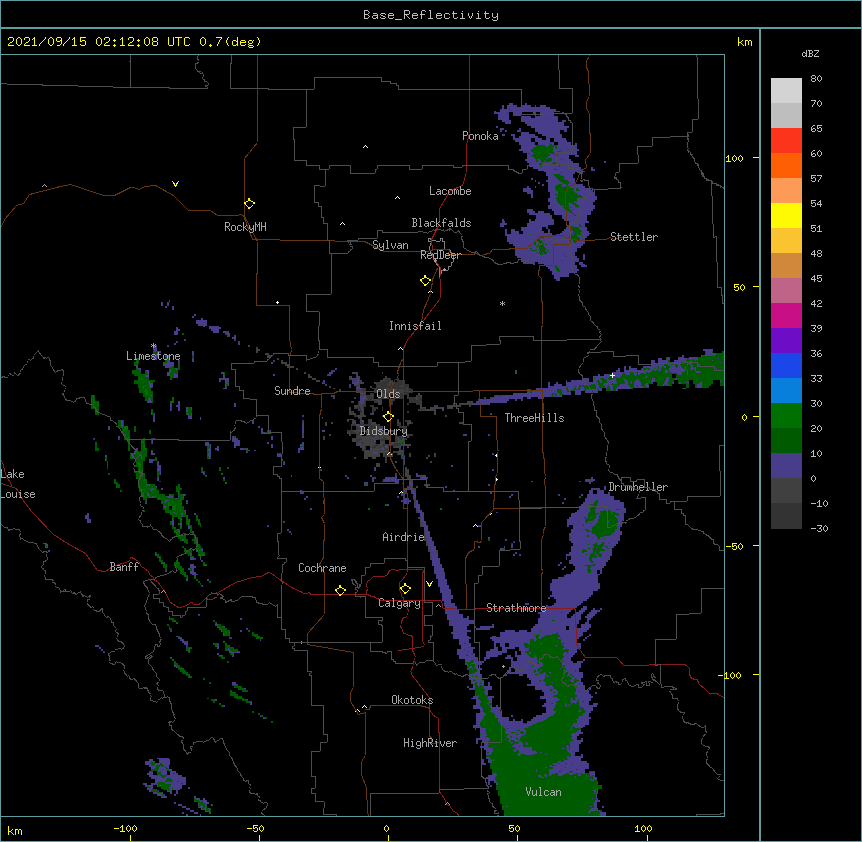
Task: Click the dBZ legend heading
Action: coord(810,53)
